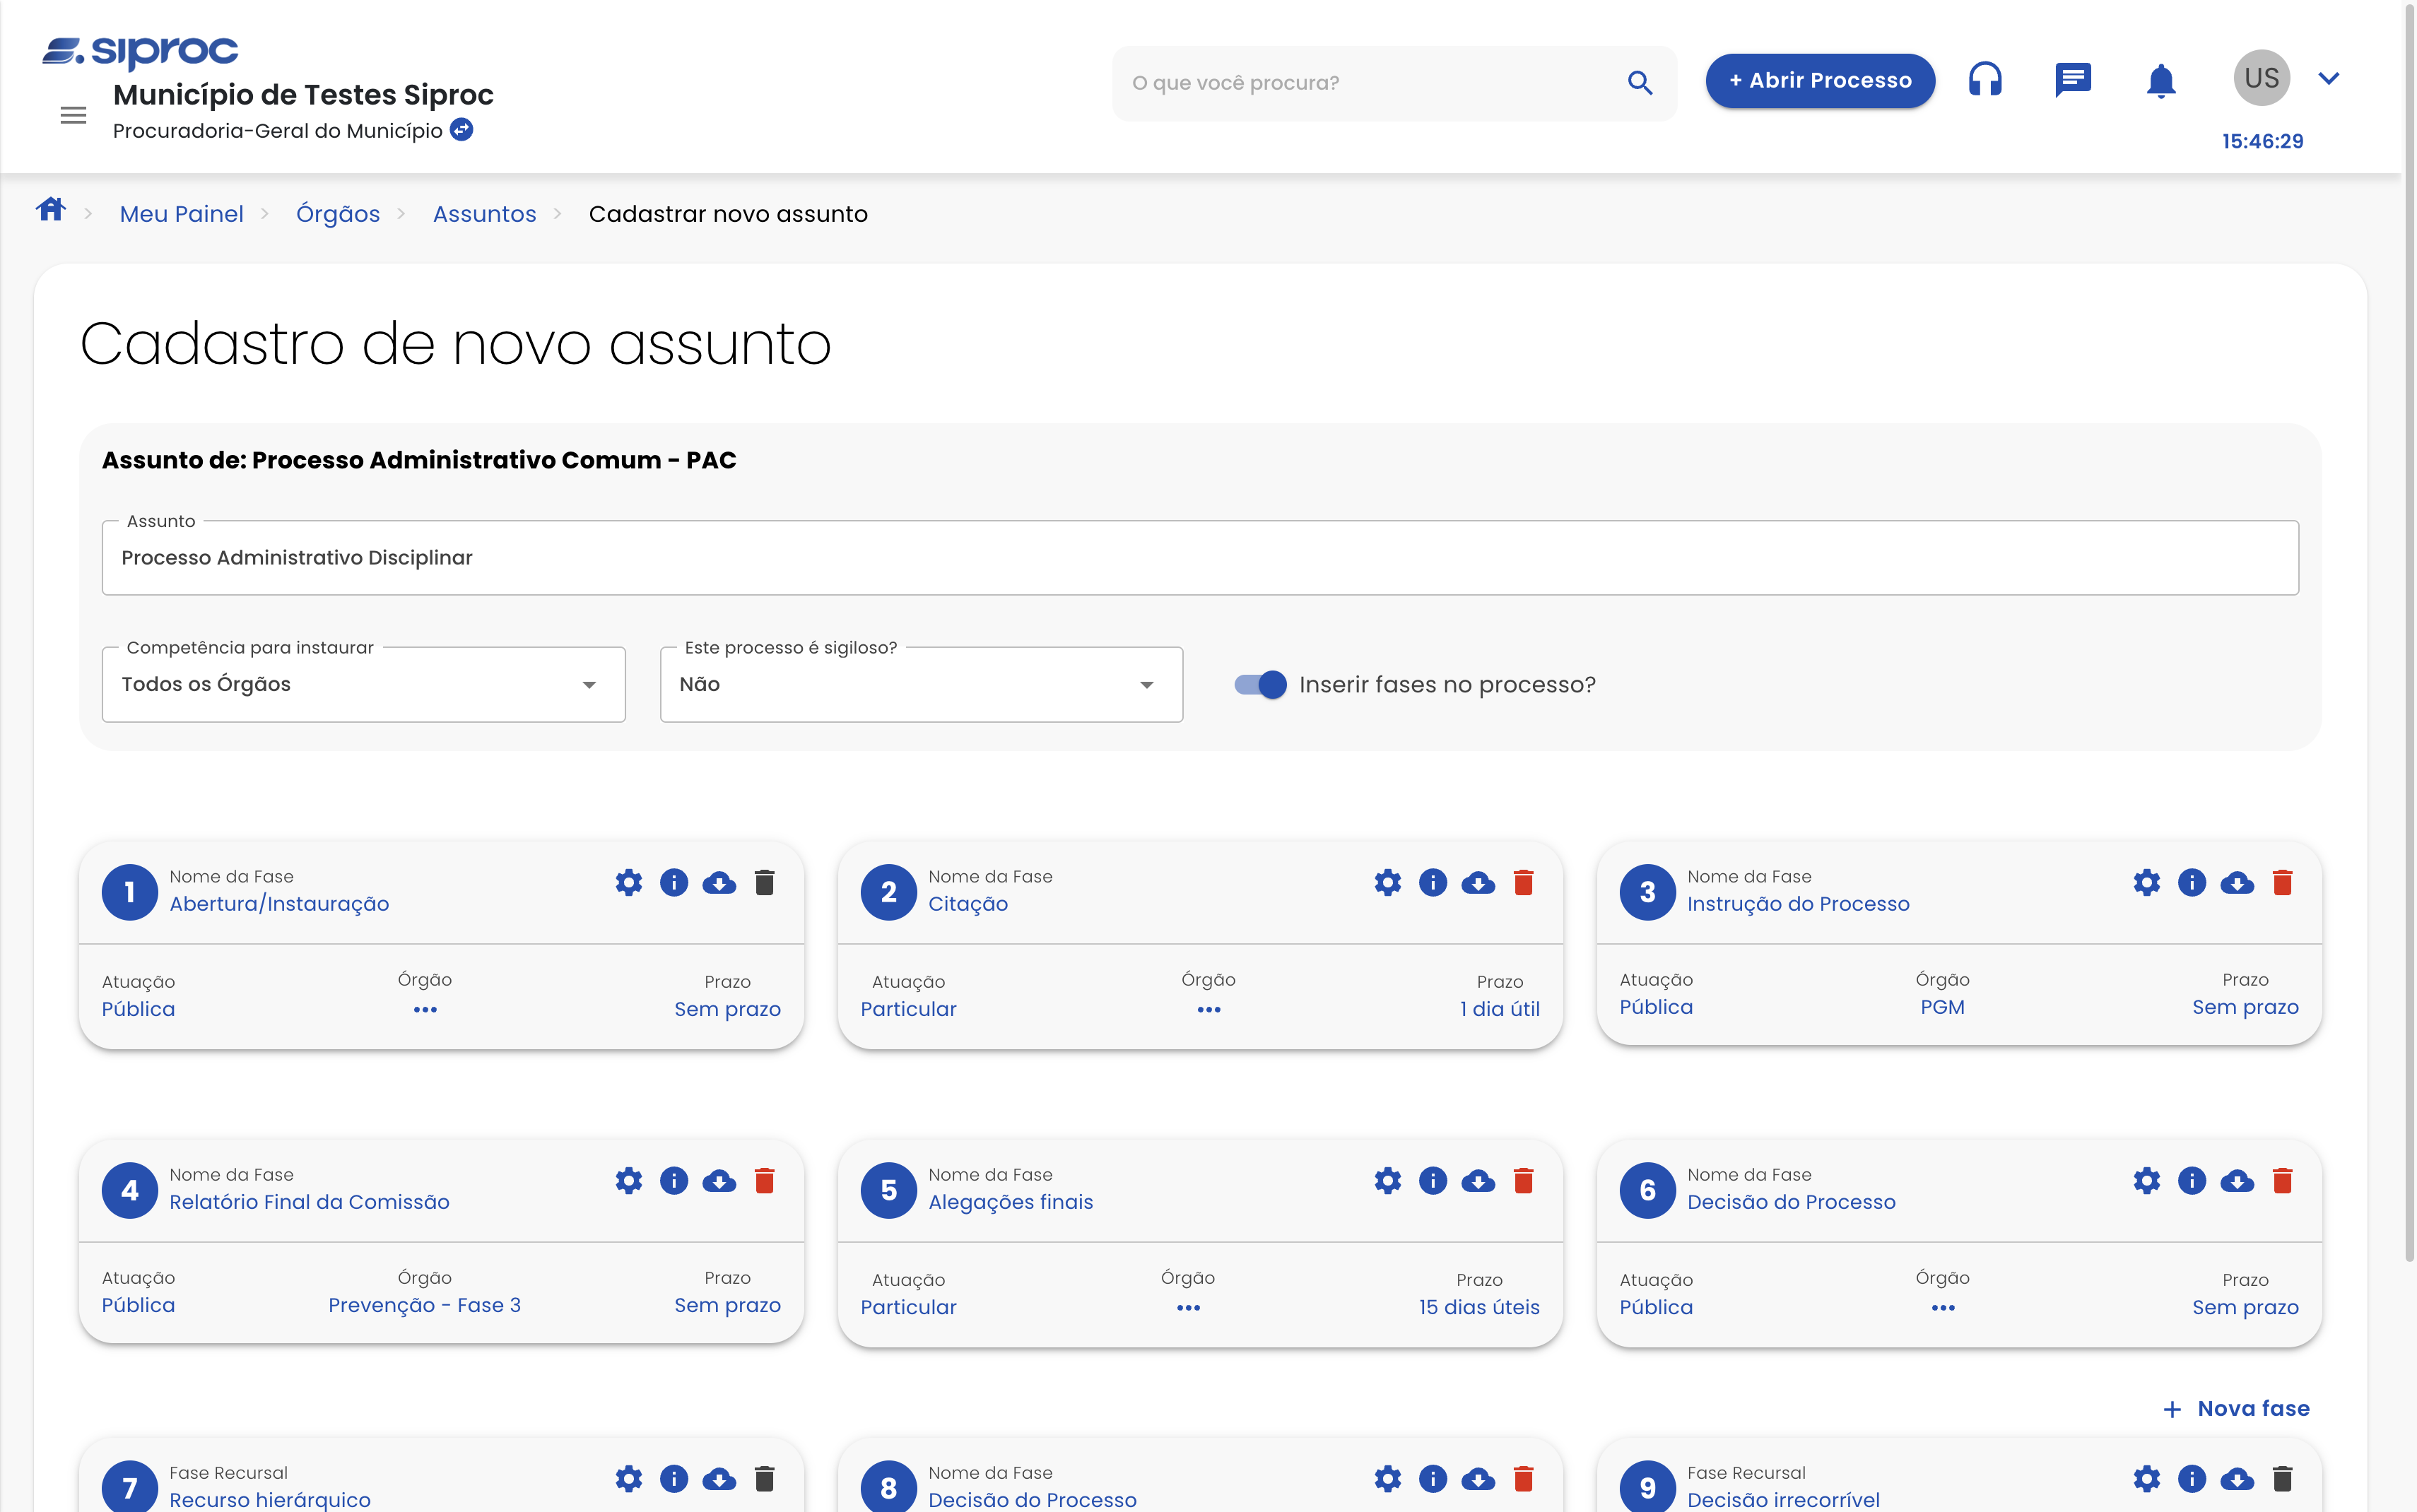Click Órgãos breadcrumb
Image resolution: width=2417 pixels, height=1512 pixels.
point(338,214)
